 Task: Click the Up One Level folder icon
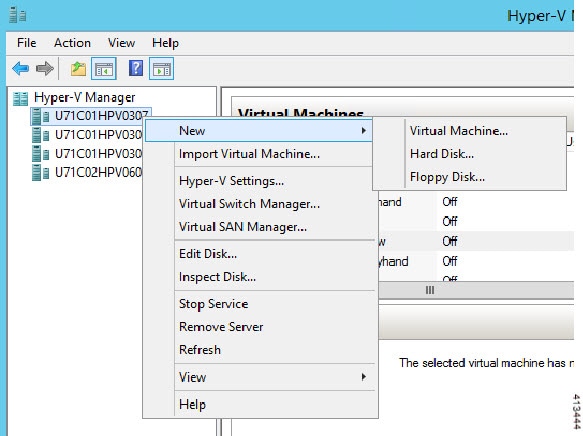click(78, 69)
